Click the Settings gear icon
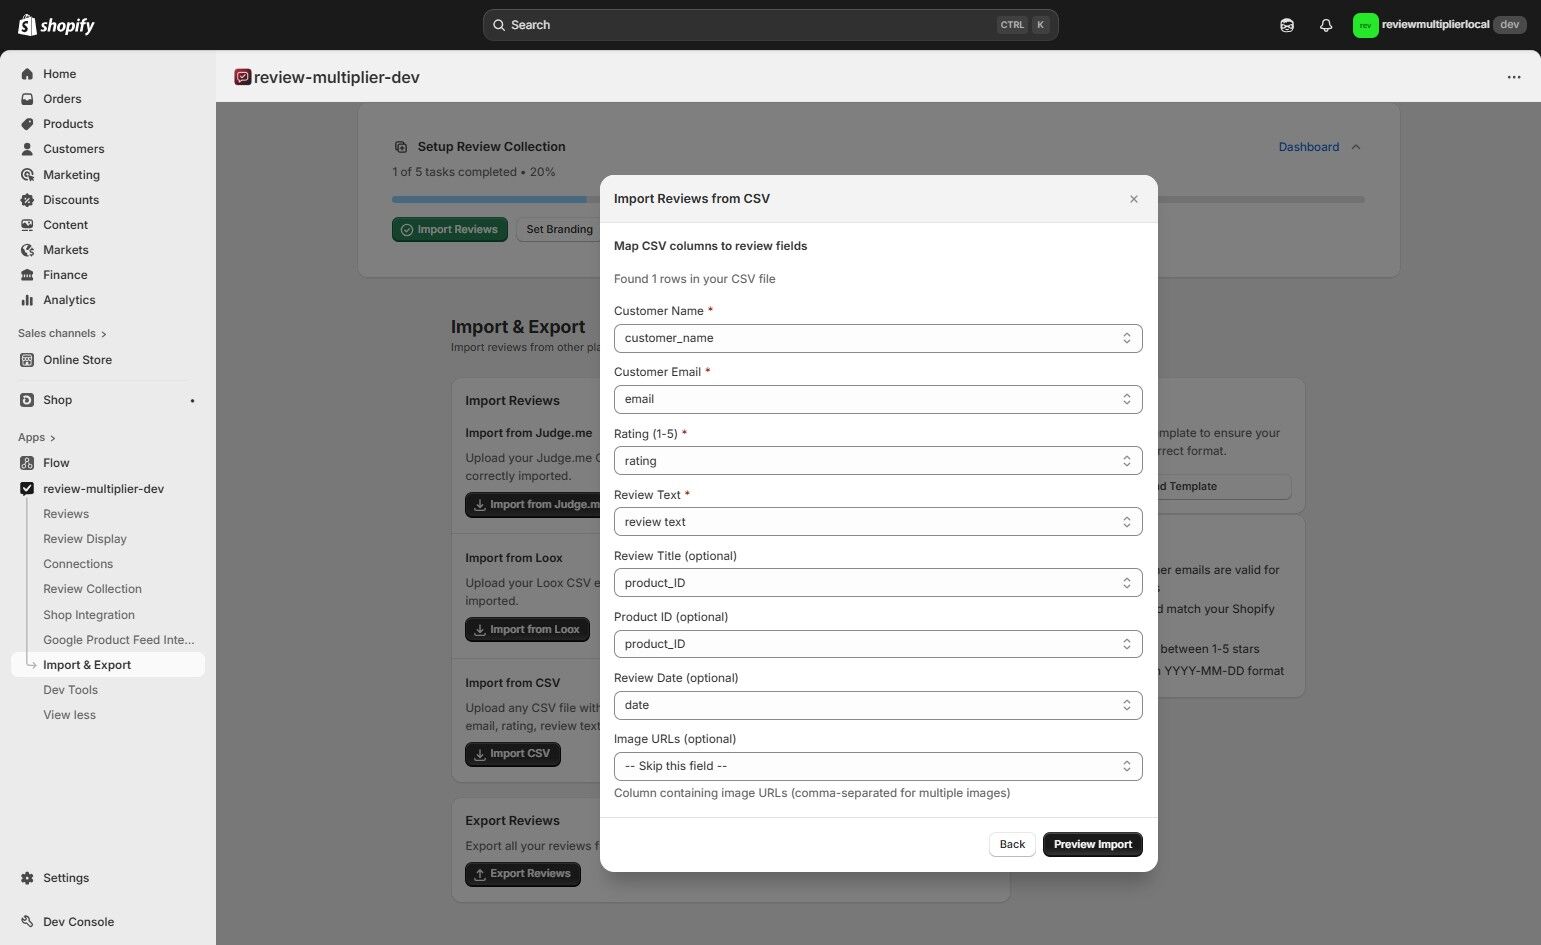Screen dimensions: 1541x945 [x=27, y=878]
